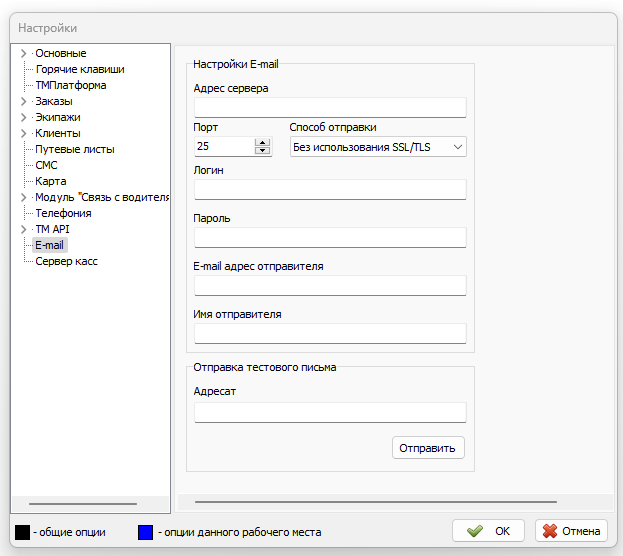Click the Отправить button
Screen dimensions: 623x556
coord(428,448)
